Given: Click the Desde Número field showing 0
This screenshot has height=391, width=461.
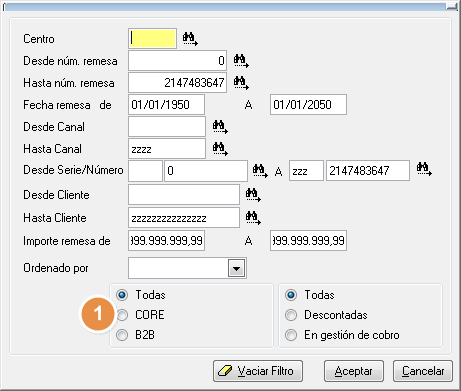Looking at the screenshot, I should pyautogui.click(x=206, y=171).
